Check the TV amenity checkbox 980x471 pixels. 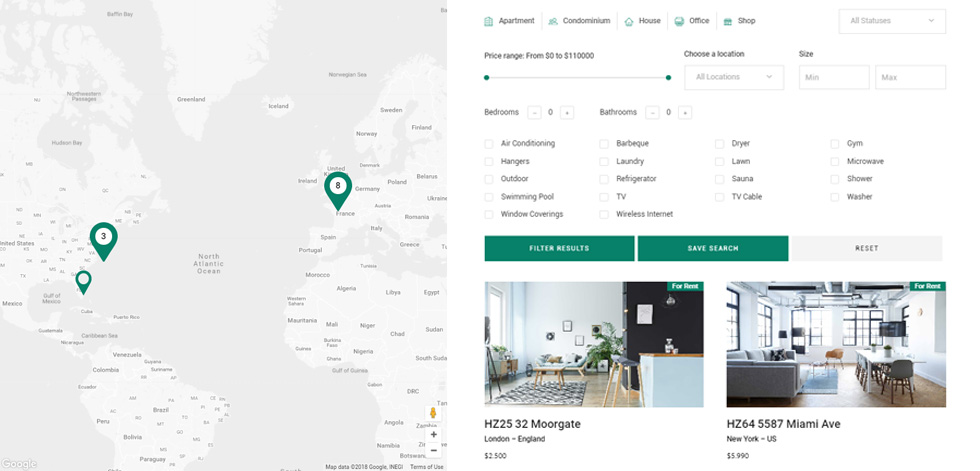click(604, 197)
